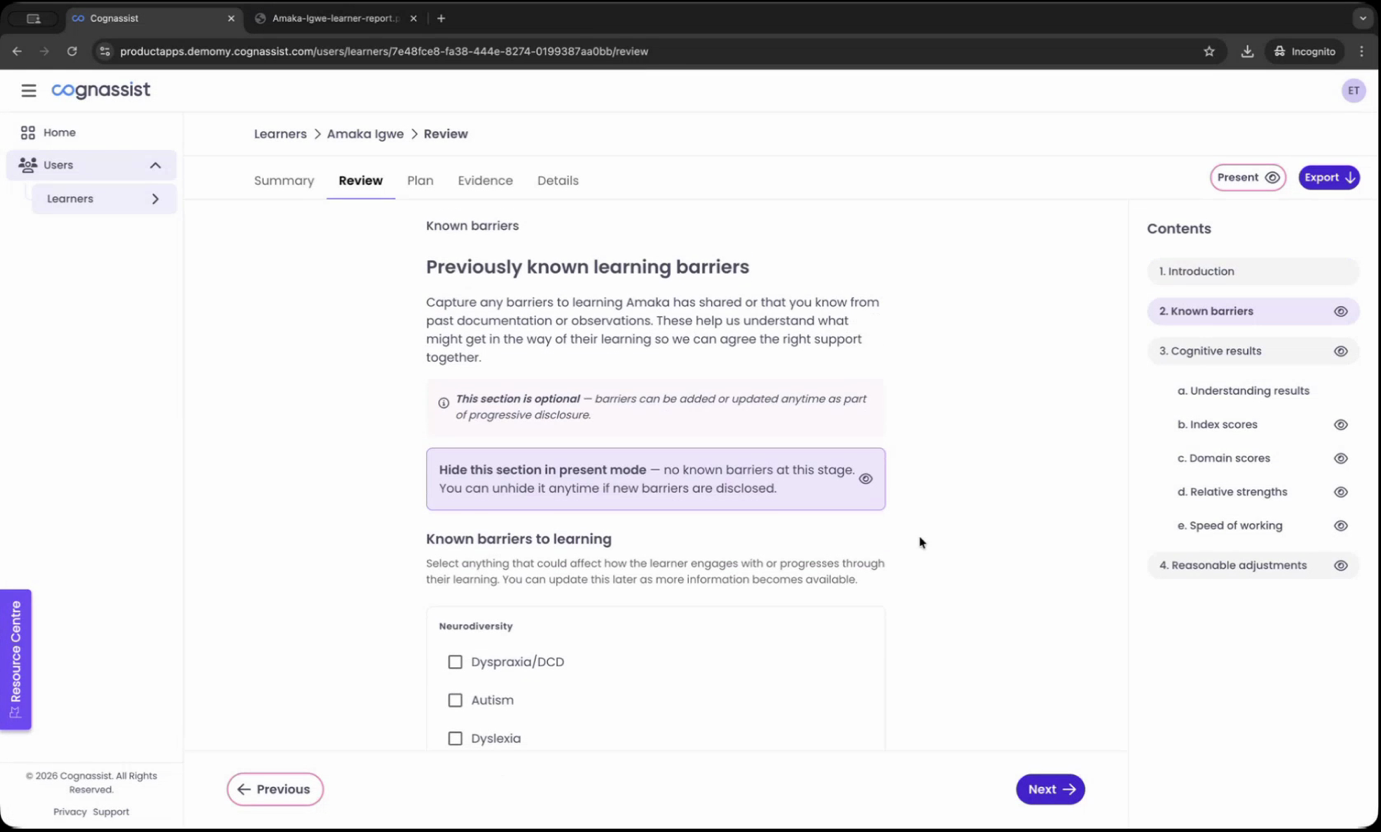
Task: Open the Support link in the footer
Action: [x=110, y=811]
